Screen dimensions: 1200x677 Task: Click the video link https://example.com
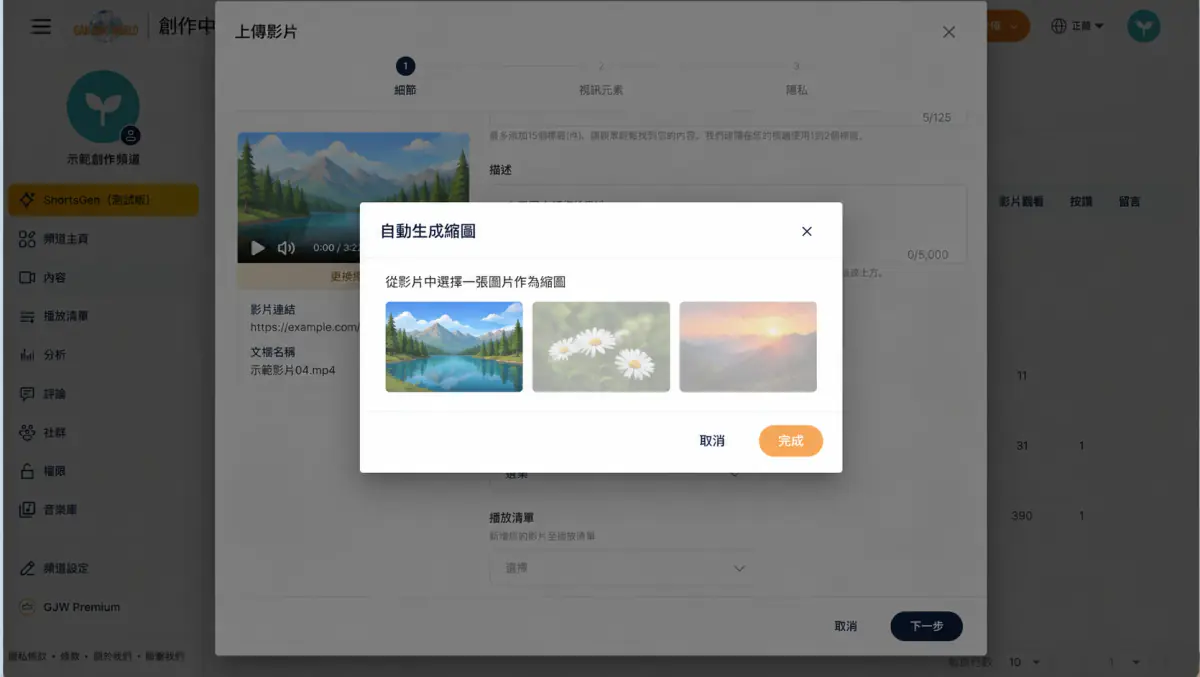304,327
